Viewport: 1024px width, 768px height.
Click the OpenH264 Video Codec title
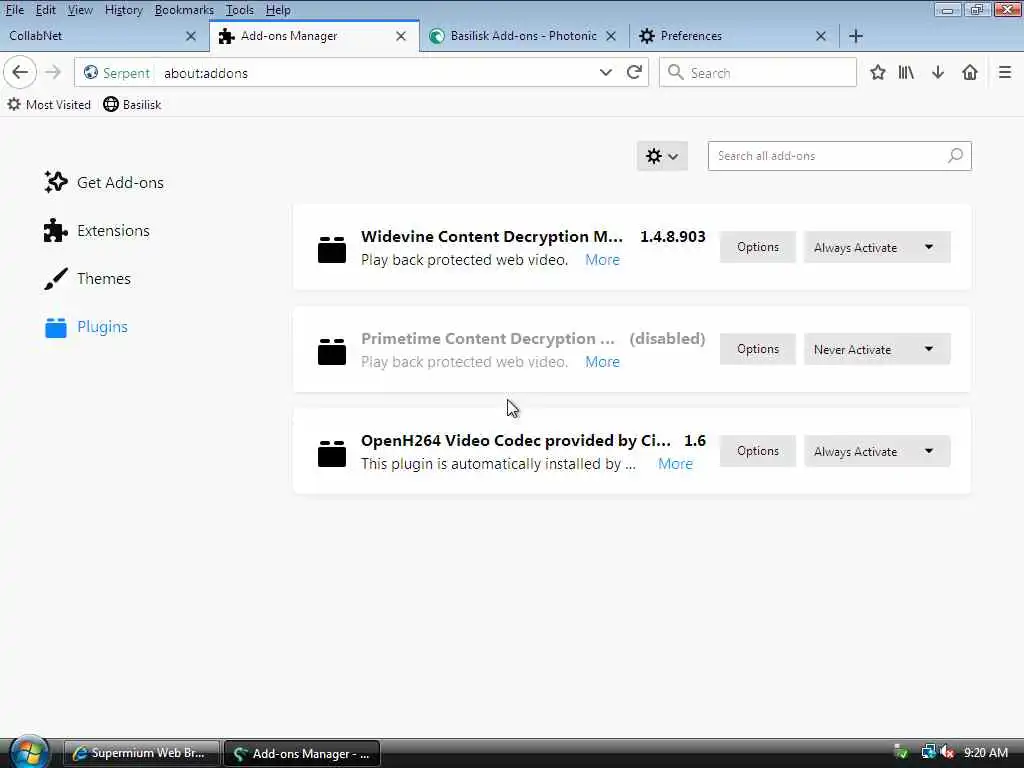(516, 441)
